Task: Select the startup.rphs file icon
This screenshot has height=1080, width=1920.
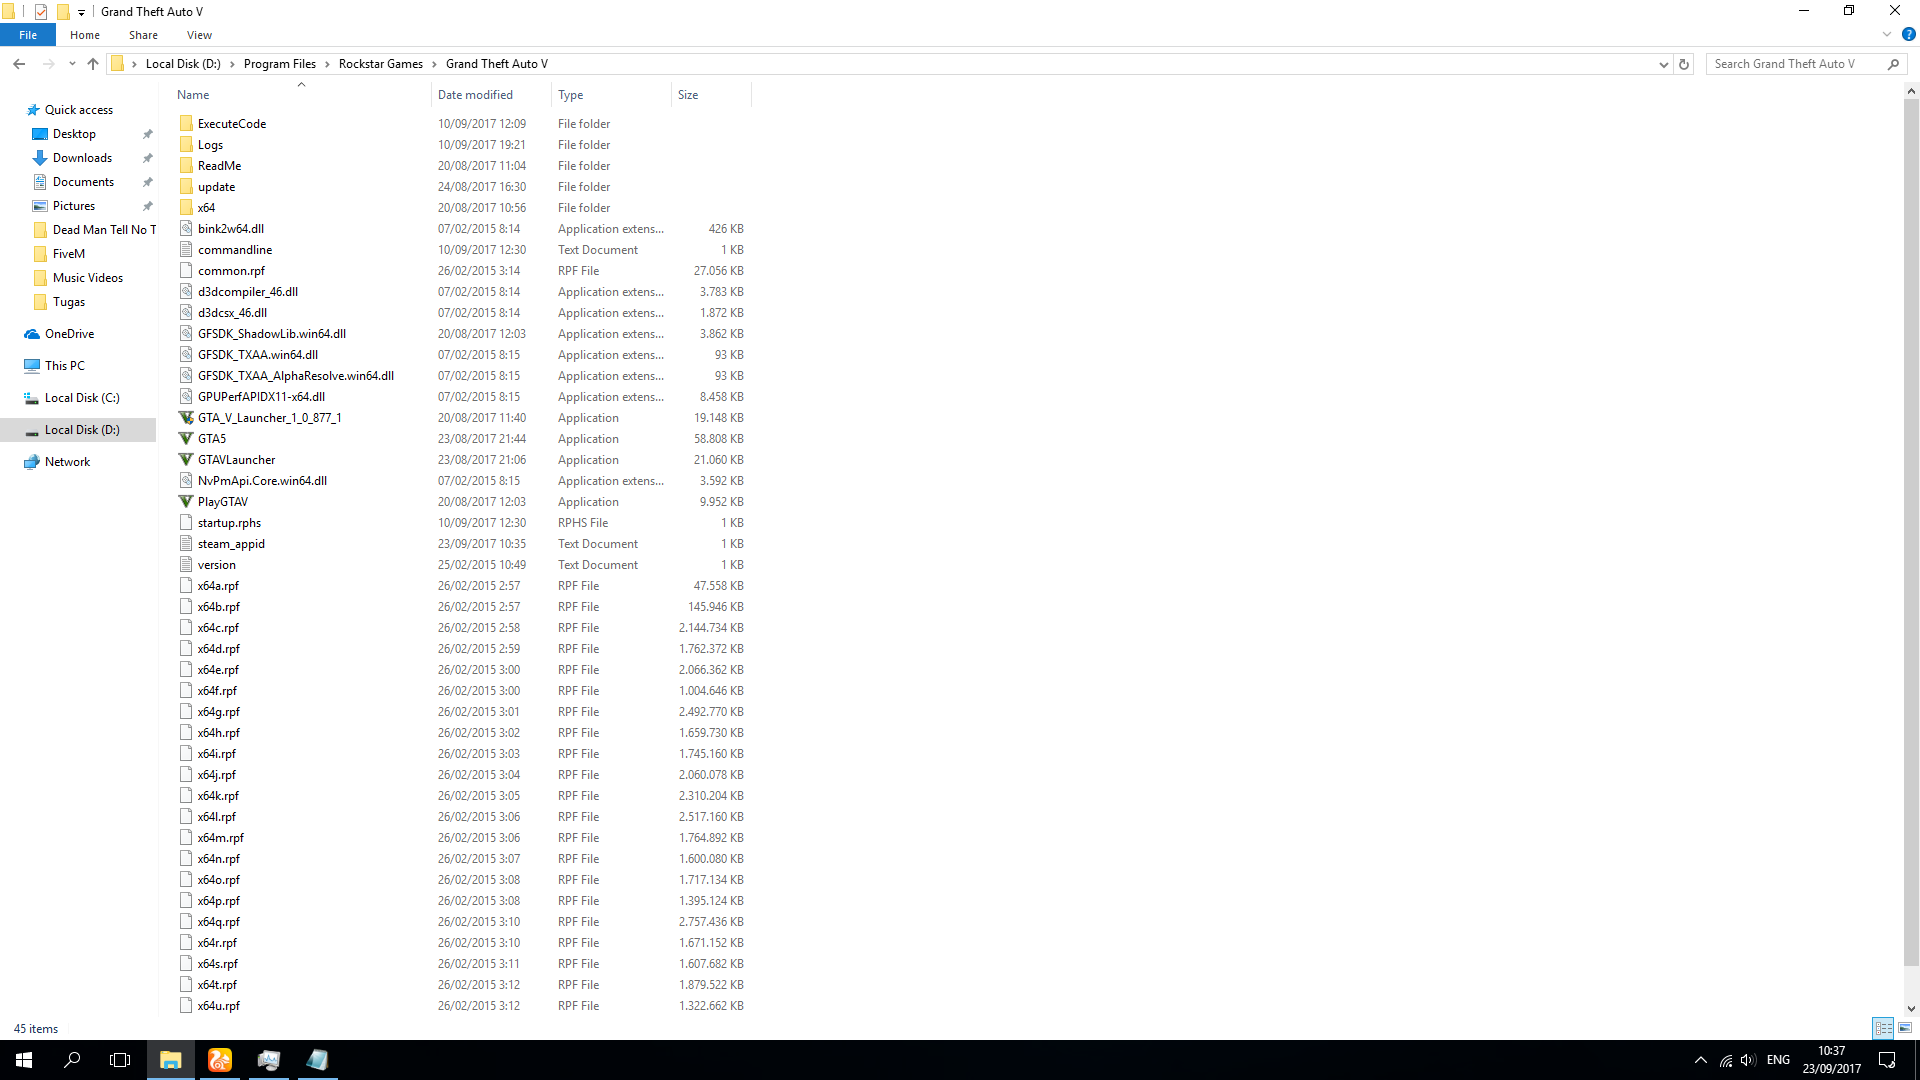Action: click(x=186, y=523)
